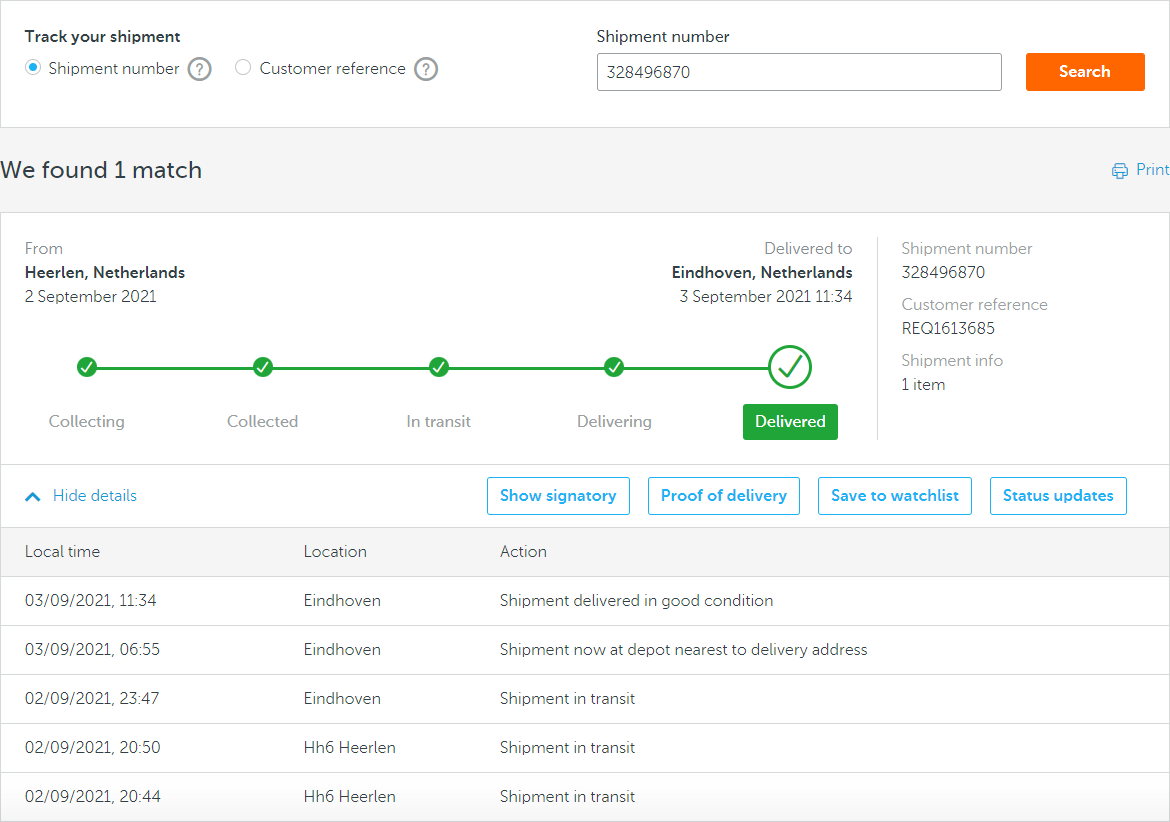Screen dimensions: 1170x822
Task: Click the Shipment number input field
Action: (798, 72)
